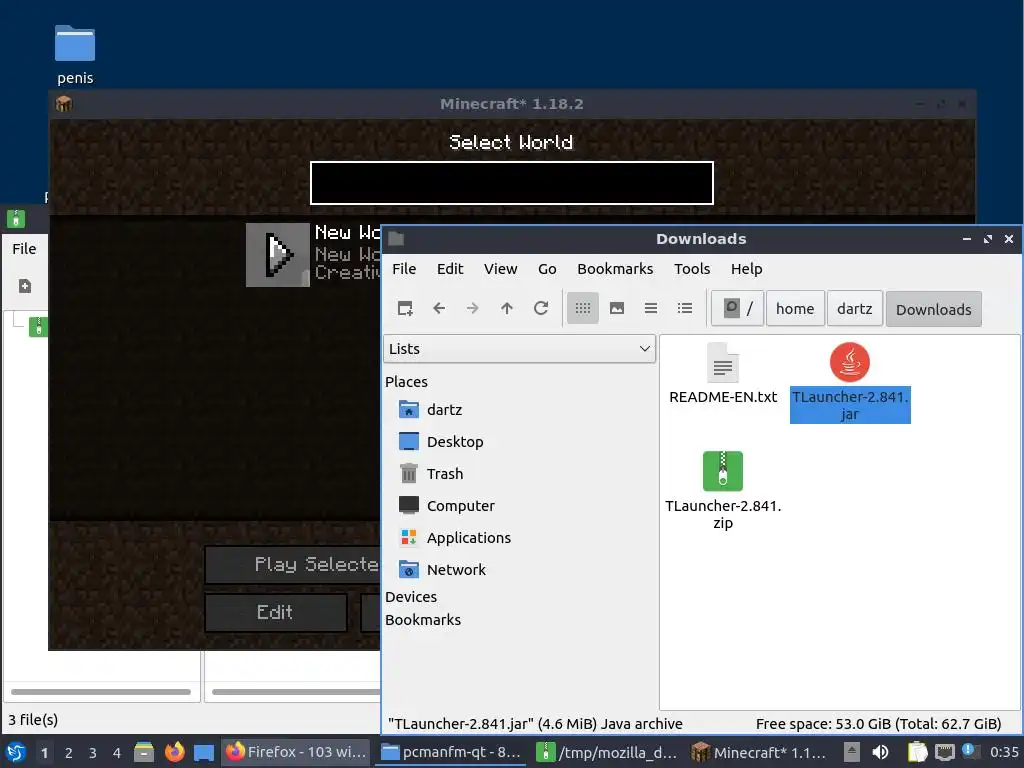Image resolution: width=1024 pixels, height=768 pixels.
Task: Collapse Places section in sidebar
Action: [x=406, y=382]
